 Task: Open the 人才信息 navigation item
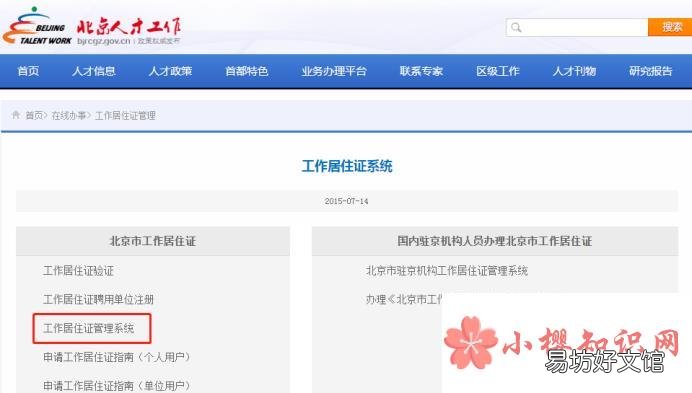pyautogui.click(x=94, y=71)
